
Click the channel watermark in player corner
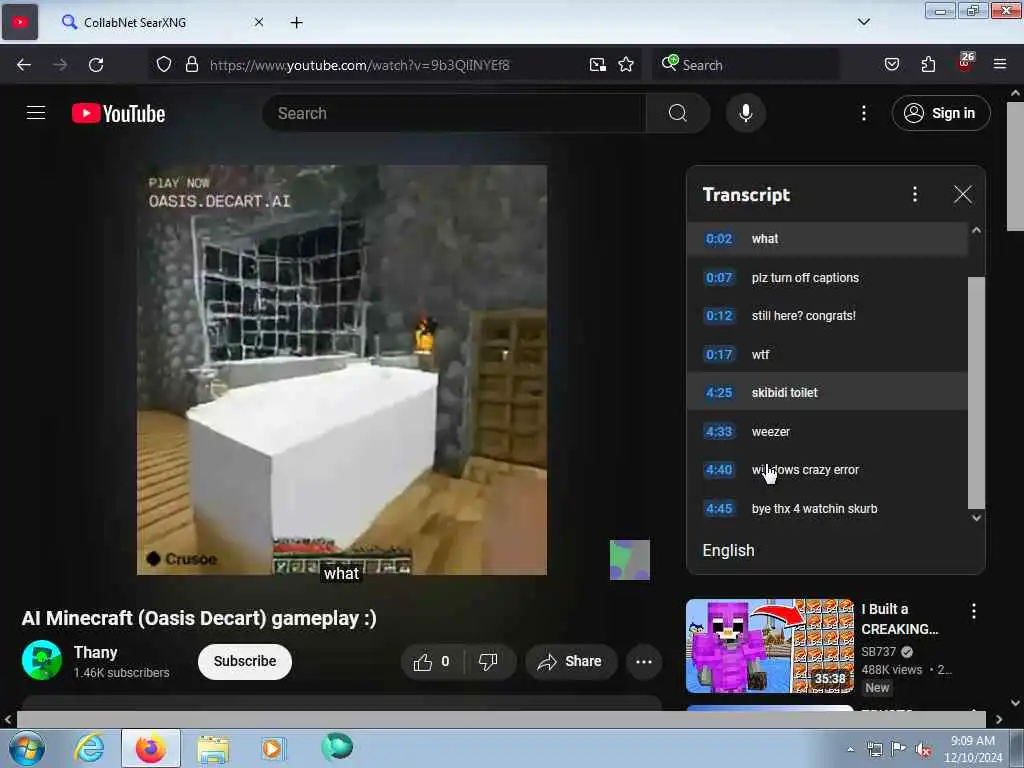[630, 560]
